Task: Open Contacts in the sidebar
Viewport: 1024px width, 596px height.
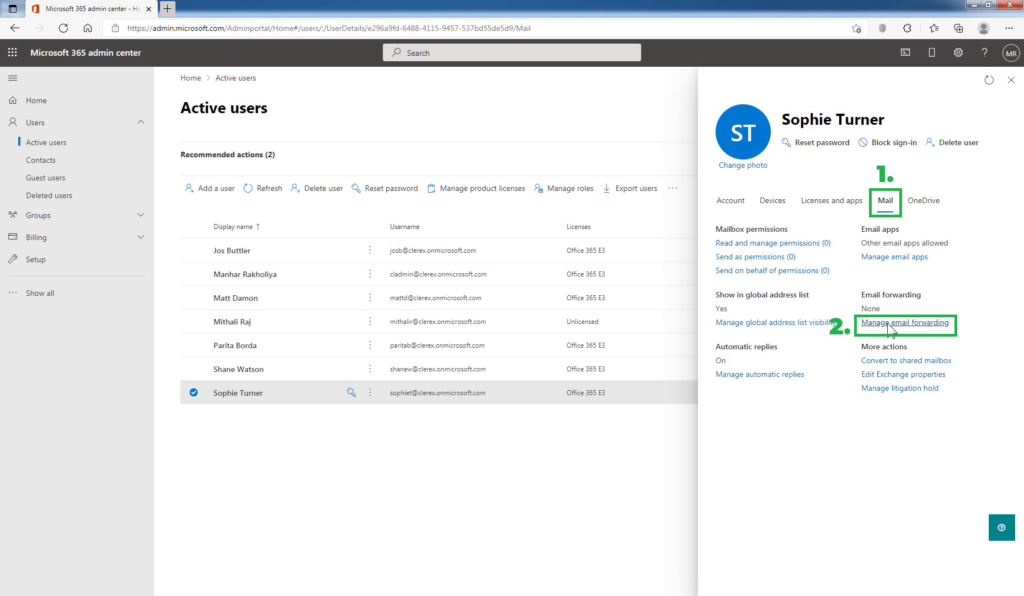Action: (40, 160)
